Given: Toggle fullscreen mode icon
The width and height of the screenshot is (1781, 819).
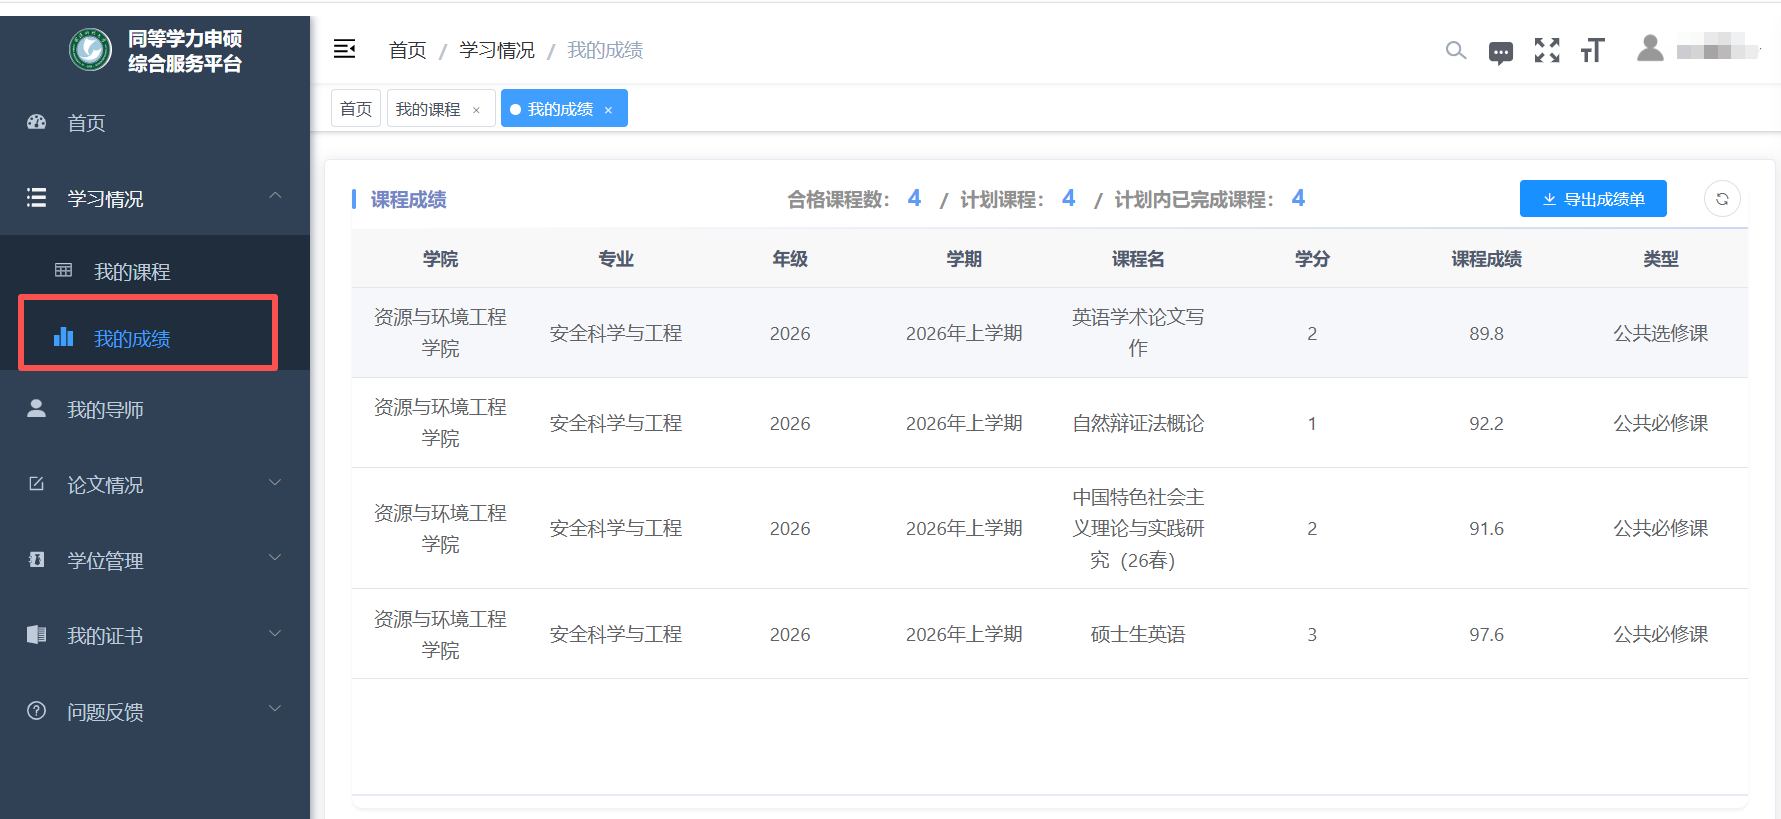Looking at the screenshot, I should (x=1547, y=50).
